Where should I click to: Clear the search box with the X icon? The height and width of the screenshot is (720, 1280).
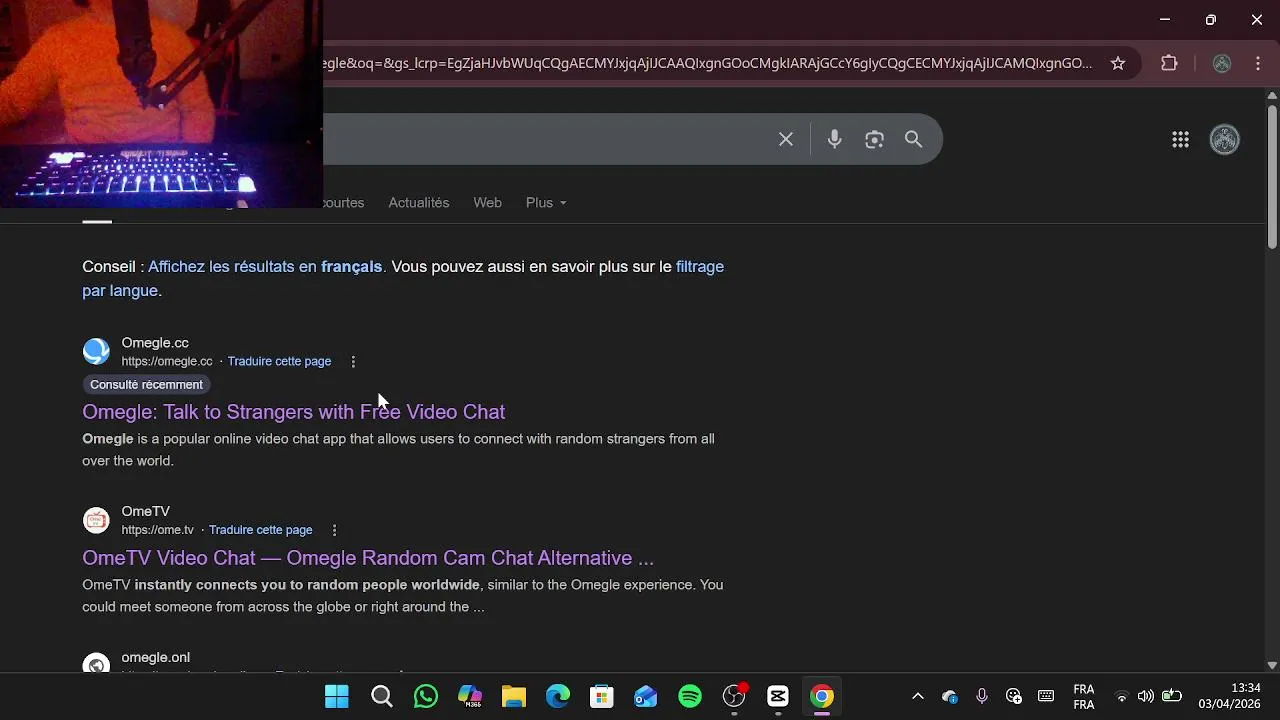786,139
